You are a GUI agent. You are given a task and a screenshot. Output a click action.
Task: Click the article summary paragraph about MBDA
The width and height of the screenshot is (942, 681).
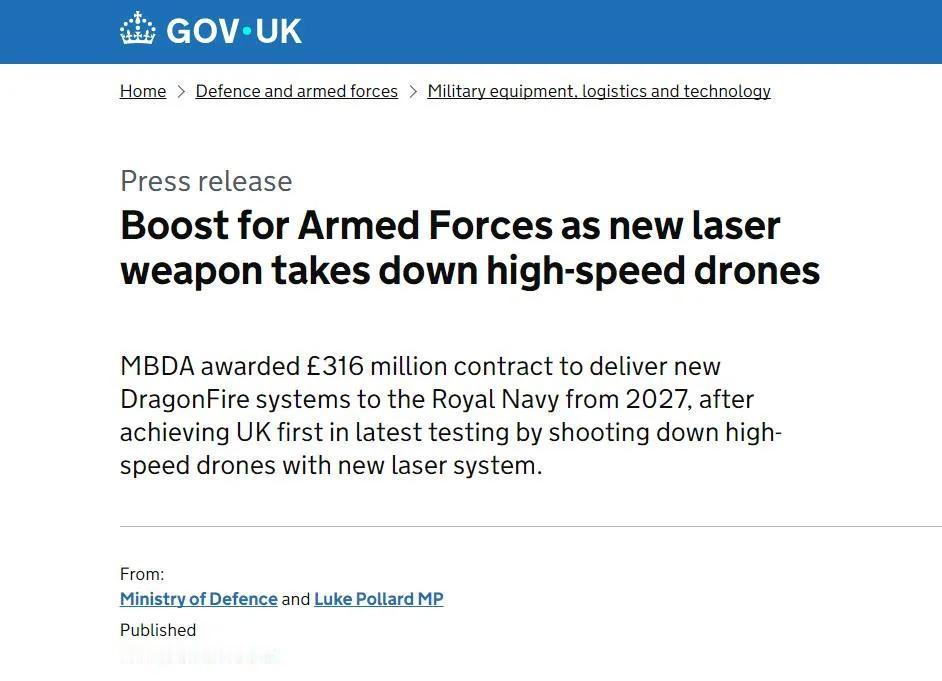(x=450, y=415)
